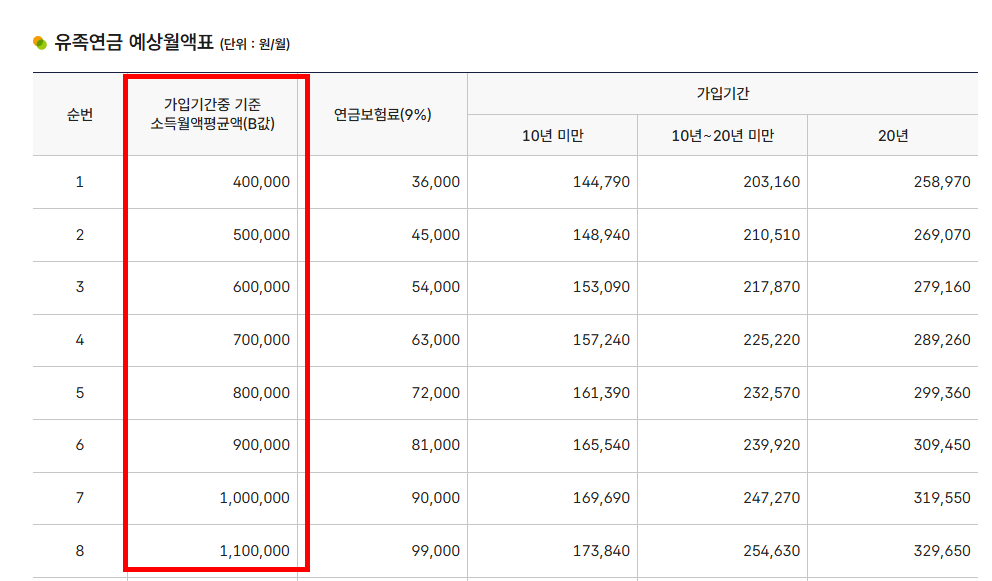
Task: Select the 10년 미만 column header
Action: click(x=551, y=135)
